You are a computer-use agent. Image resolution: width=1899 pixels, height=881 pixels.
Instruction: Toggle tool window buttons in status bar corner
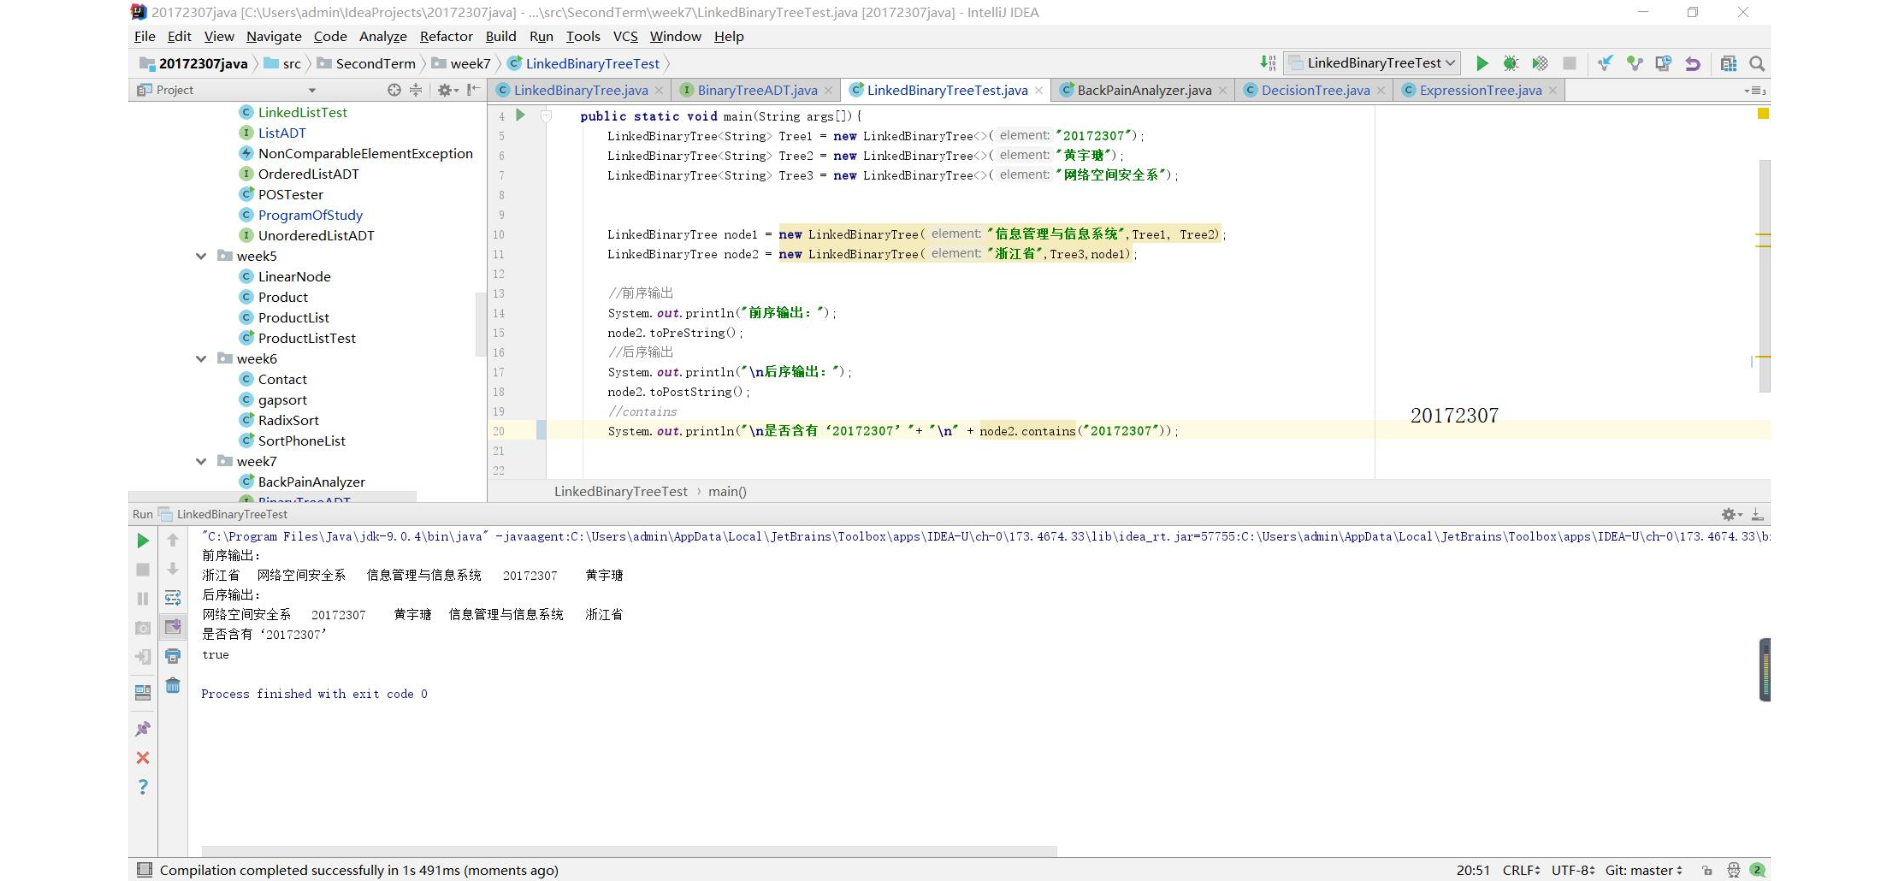pyautogui.click(x=145, y=870)
